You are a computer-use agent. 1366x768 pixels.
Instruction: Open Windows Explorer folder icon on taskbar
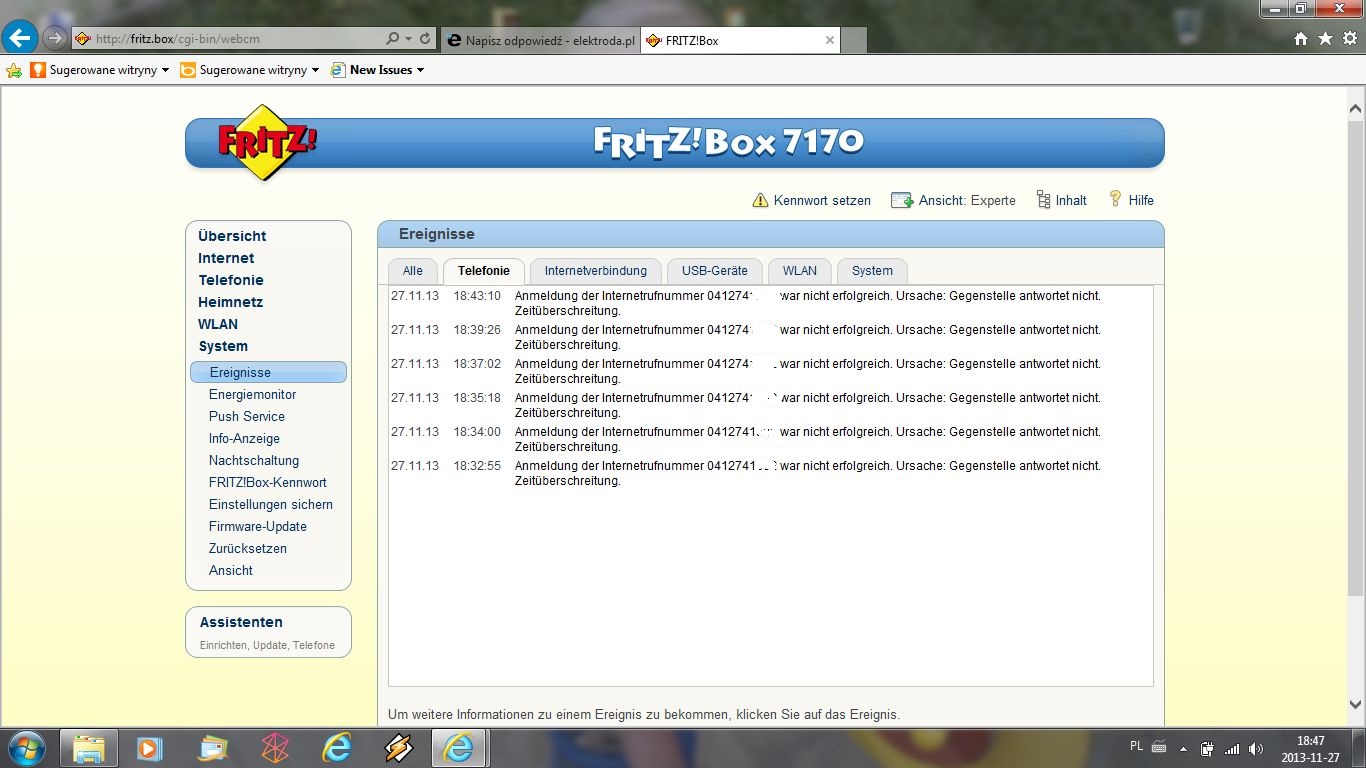(89, 748)
